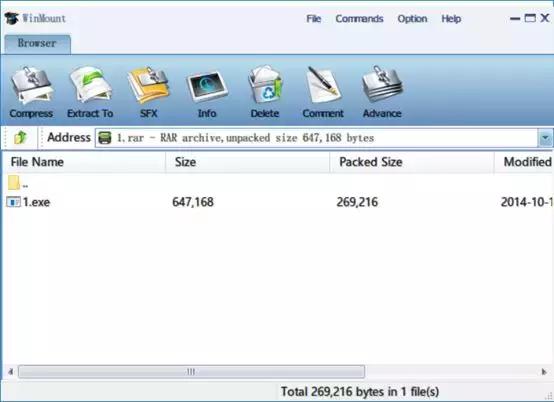
Task: Click the WinMount app logo icon
Action: pyautogui.click(x=11, y=18)
